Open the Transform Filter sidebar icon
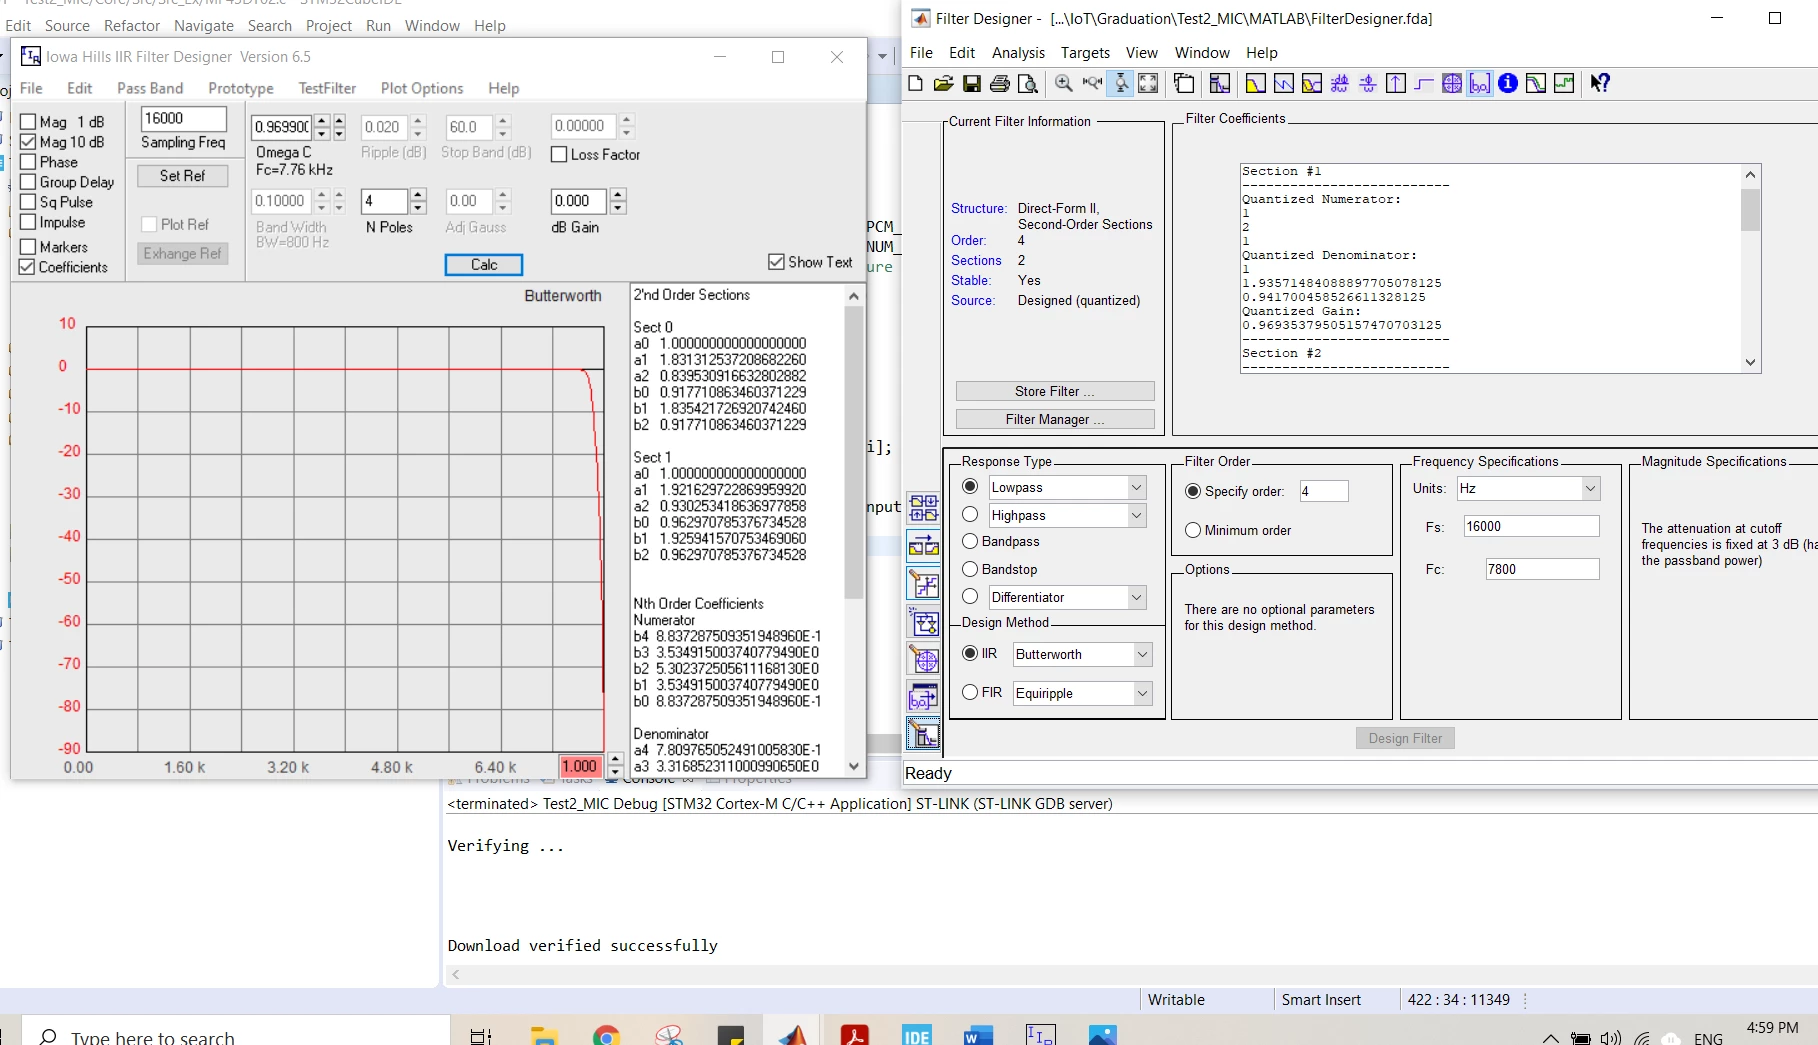 [x=923, y=546]
